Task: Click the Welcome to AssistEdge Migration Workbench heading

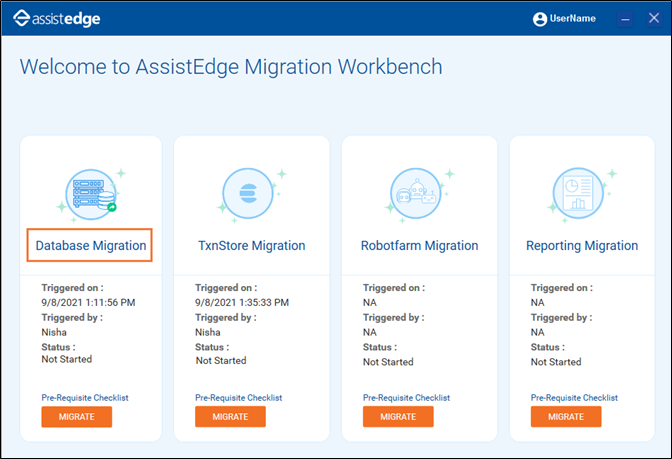Action: coord(231,67)
